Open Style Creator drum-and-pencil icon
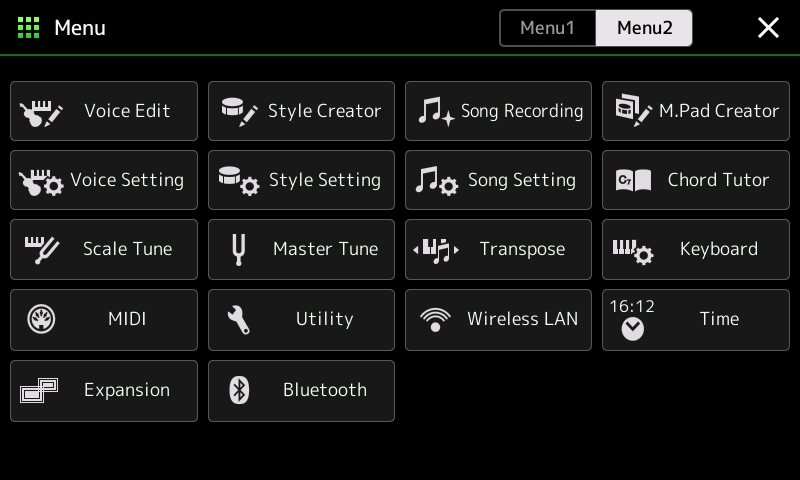 pos(239,112)
